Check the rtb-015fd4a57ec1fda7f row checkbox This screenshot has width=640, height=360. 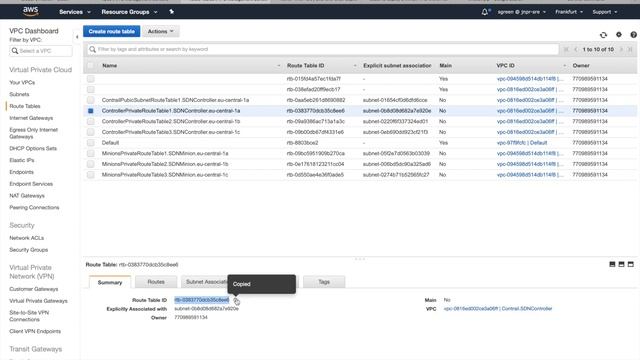pyautogui.click(x=91, y=79)
